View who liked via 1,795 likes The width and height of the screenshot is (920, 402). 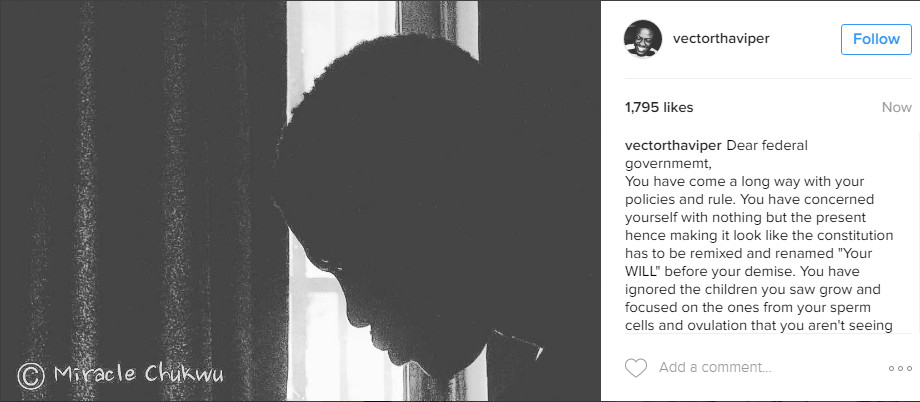coord(659,107)
